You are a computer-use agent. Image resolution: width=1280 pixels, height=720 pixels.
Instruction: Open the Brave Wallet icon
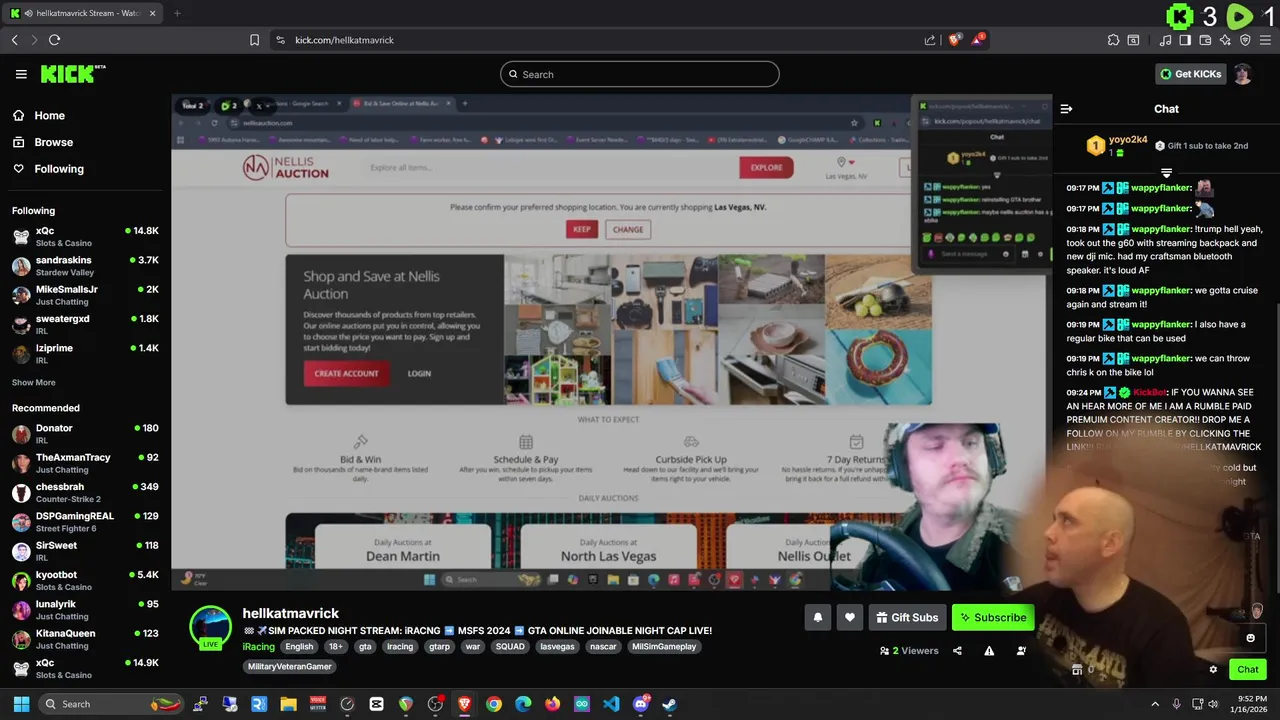pyautogui.click(x=1205, y=40)
